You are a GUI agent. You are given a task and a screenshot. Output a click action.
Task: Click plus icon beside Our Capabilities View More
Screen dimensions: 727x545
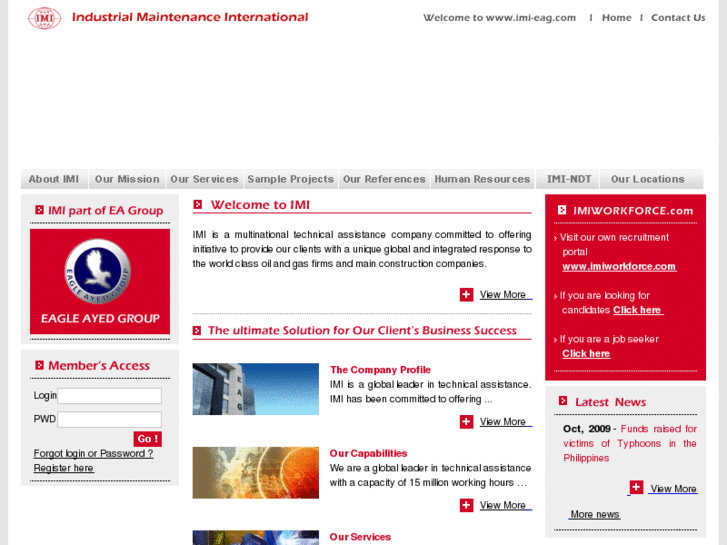pyautogui.click(x=466, y=505)
